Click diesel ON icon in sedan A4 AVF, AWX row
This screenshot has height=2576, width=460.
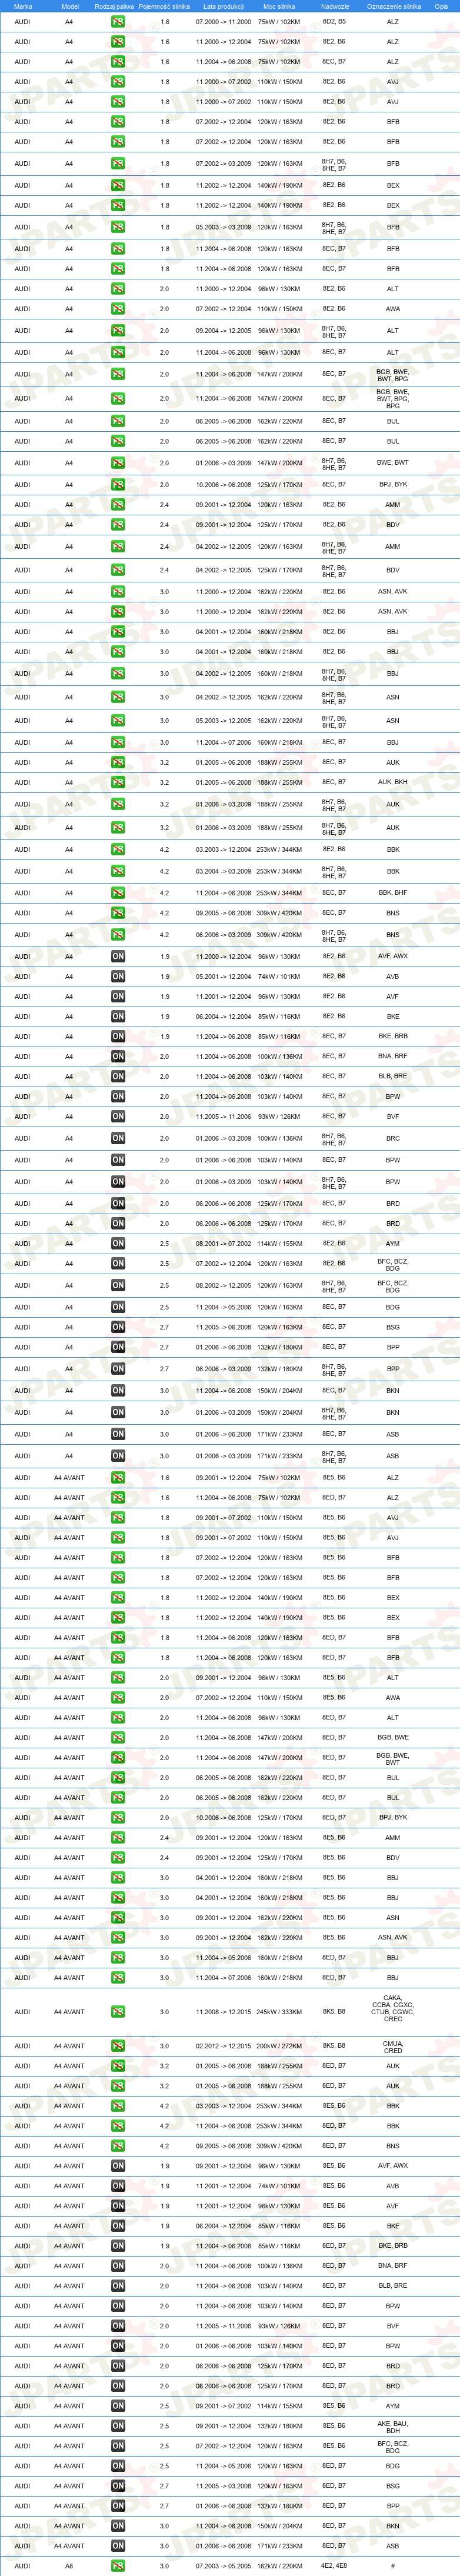point(118,956)
